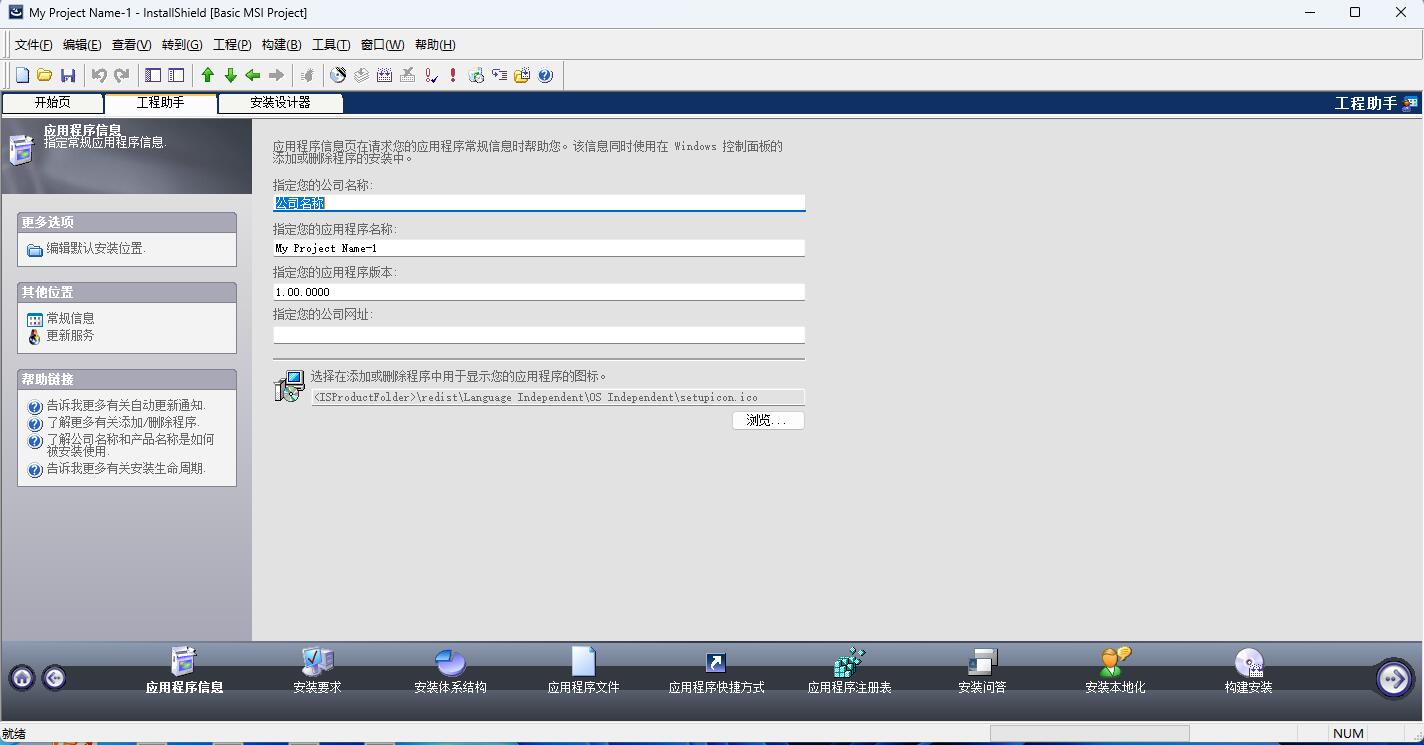Click the green up arrow toolbar icon
The width and height of the screenshot is (1424, 745).
pyautogui.click(x=208, y=75)
